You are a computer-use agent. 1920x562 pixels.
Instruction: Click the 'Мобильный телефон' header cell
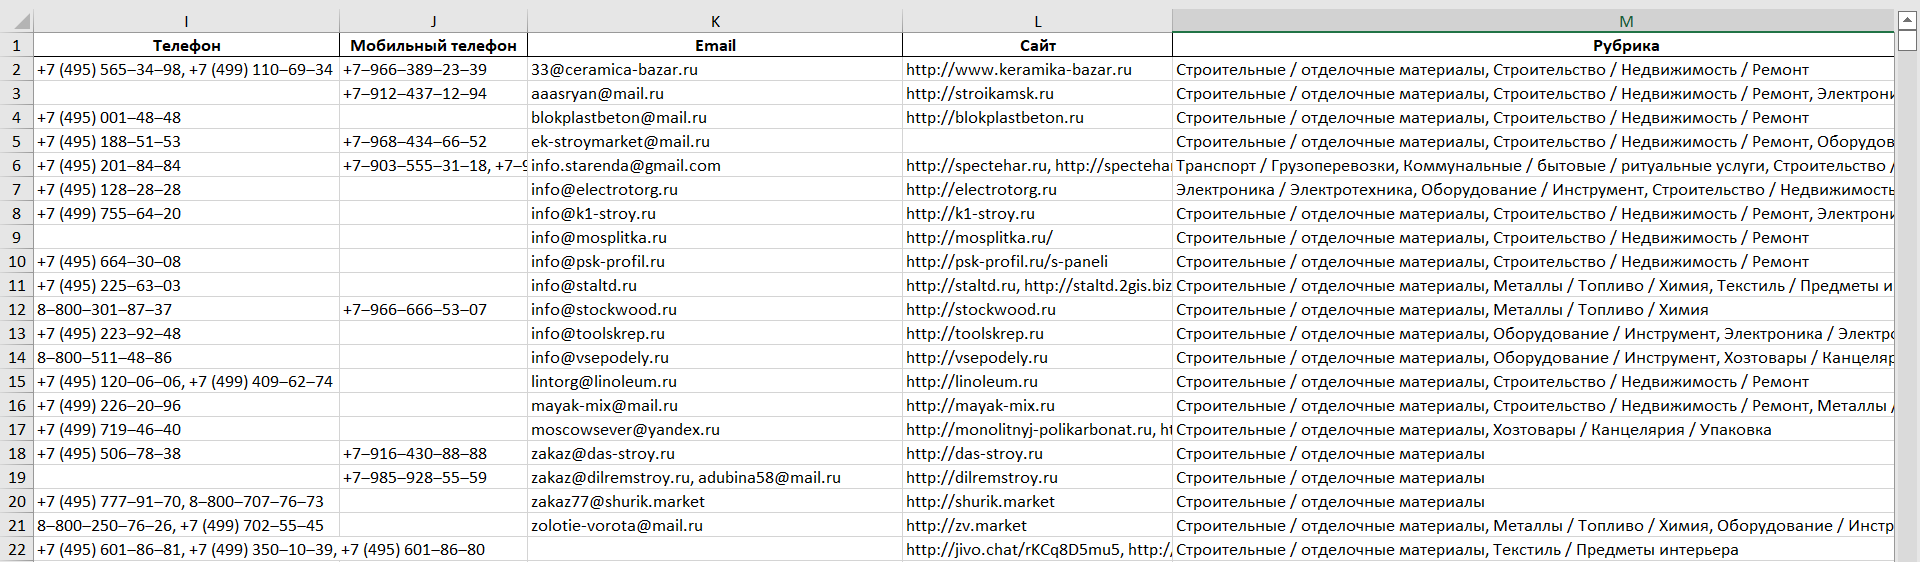pos(433,45)
